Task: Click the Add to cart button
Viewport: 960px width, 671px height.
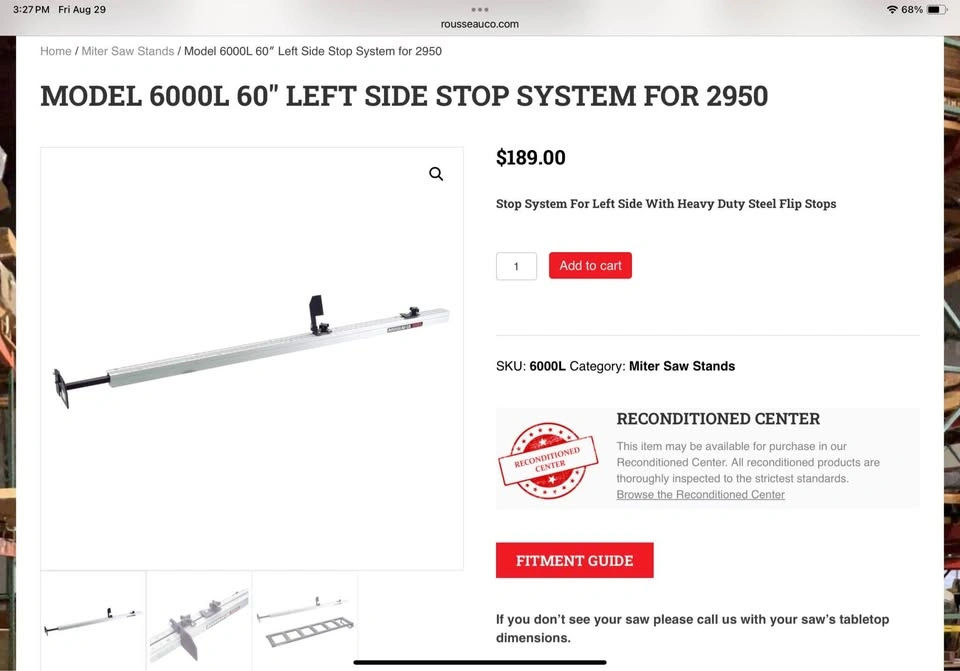Action: pos(590,266)
